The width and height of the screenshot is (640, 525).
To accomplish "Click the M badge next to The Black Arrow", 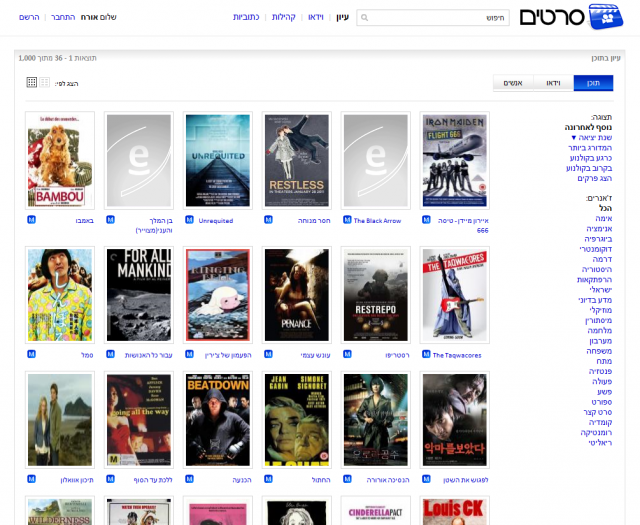I will [347, 220].
